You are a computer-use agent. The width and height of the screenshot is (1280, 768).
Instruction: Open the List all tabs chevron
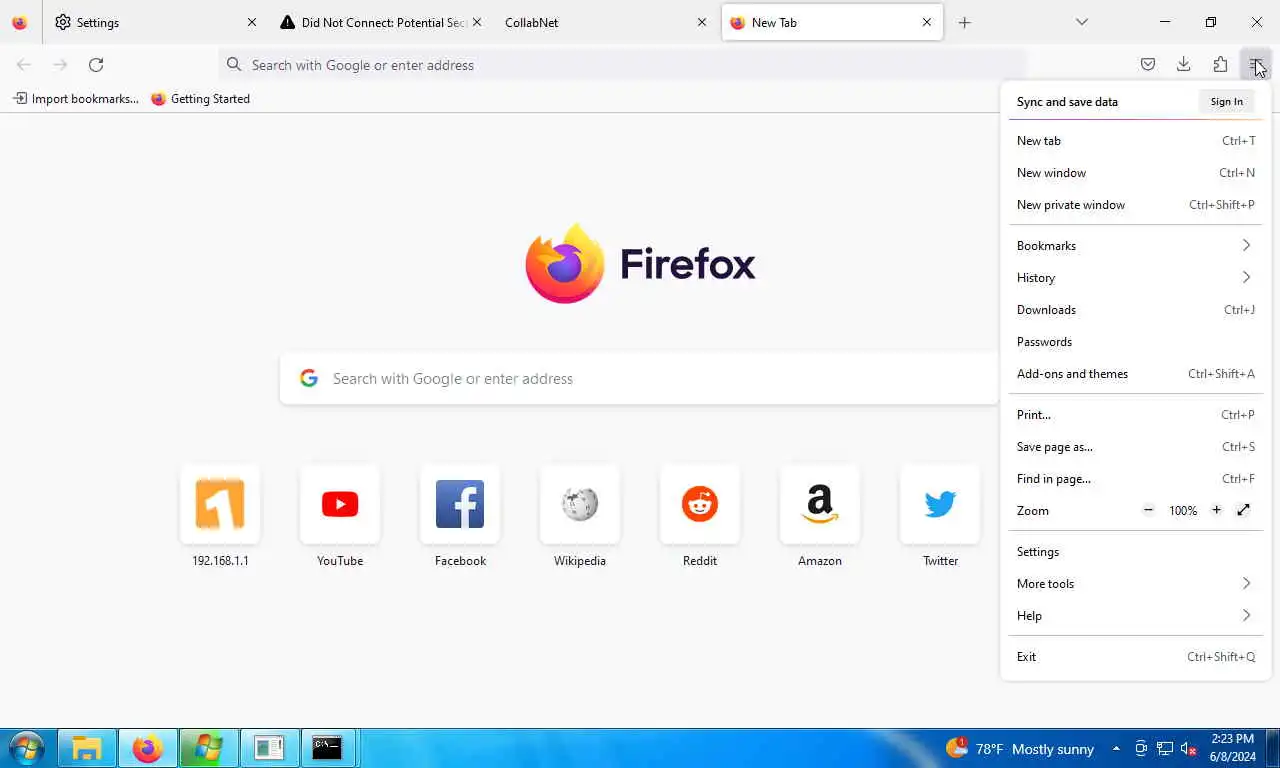click(1082, 22)
